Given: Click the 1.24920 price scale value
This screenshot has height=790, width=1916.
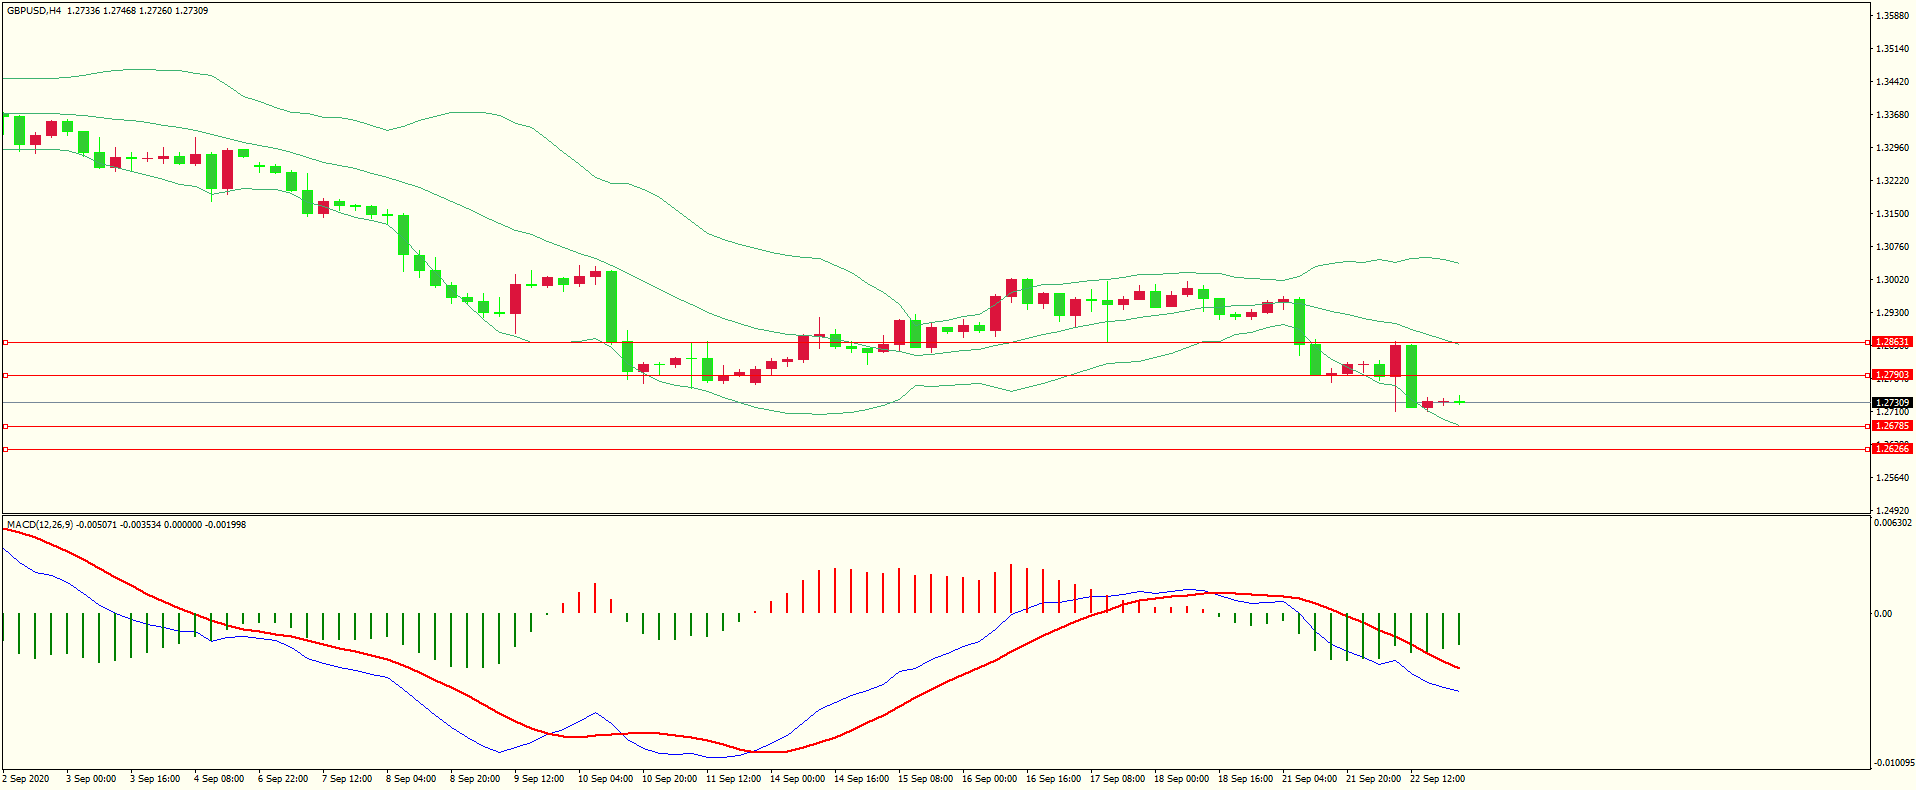Looking at the screenshot, I should (x=1892, y=511).
